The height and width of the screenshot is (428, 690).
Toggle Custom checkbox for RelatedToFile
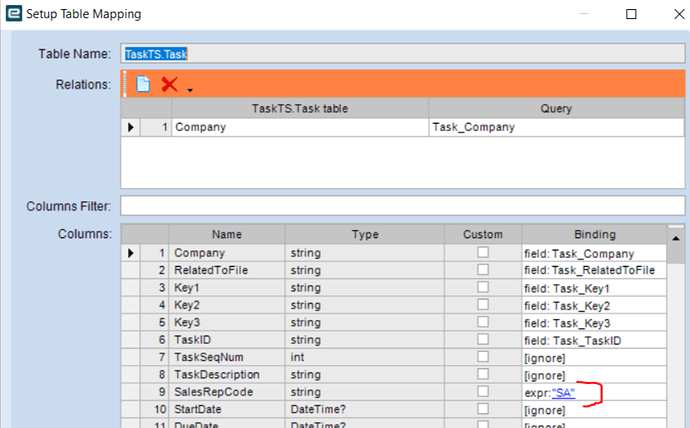tap(483, 269)
